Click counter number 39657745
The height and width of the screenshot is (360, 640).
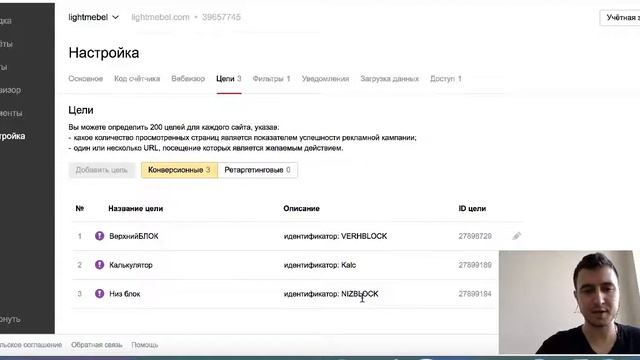(x=221, y=17)
